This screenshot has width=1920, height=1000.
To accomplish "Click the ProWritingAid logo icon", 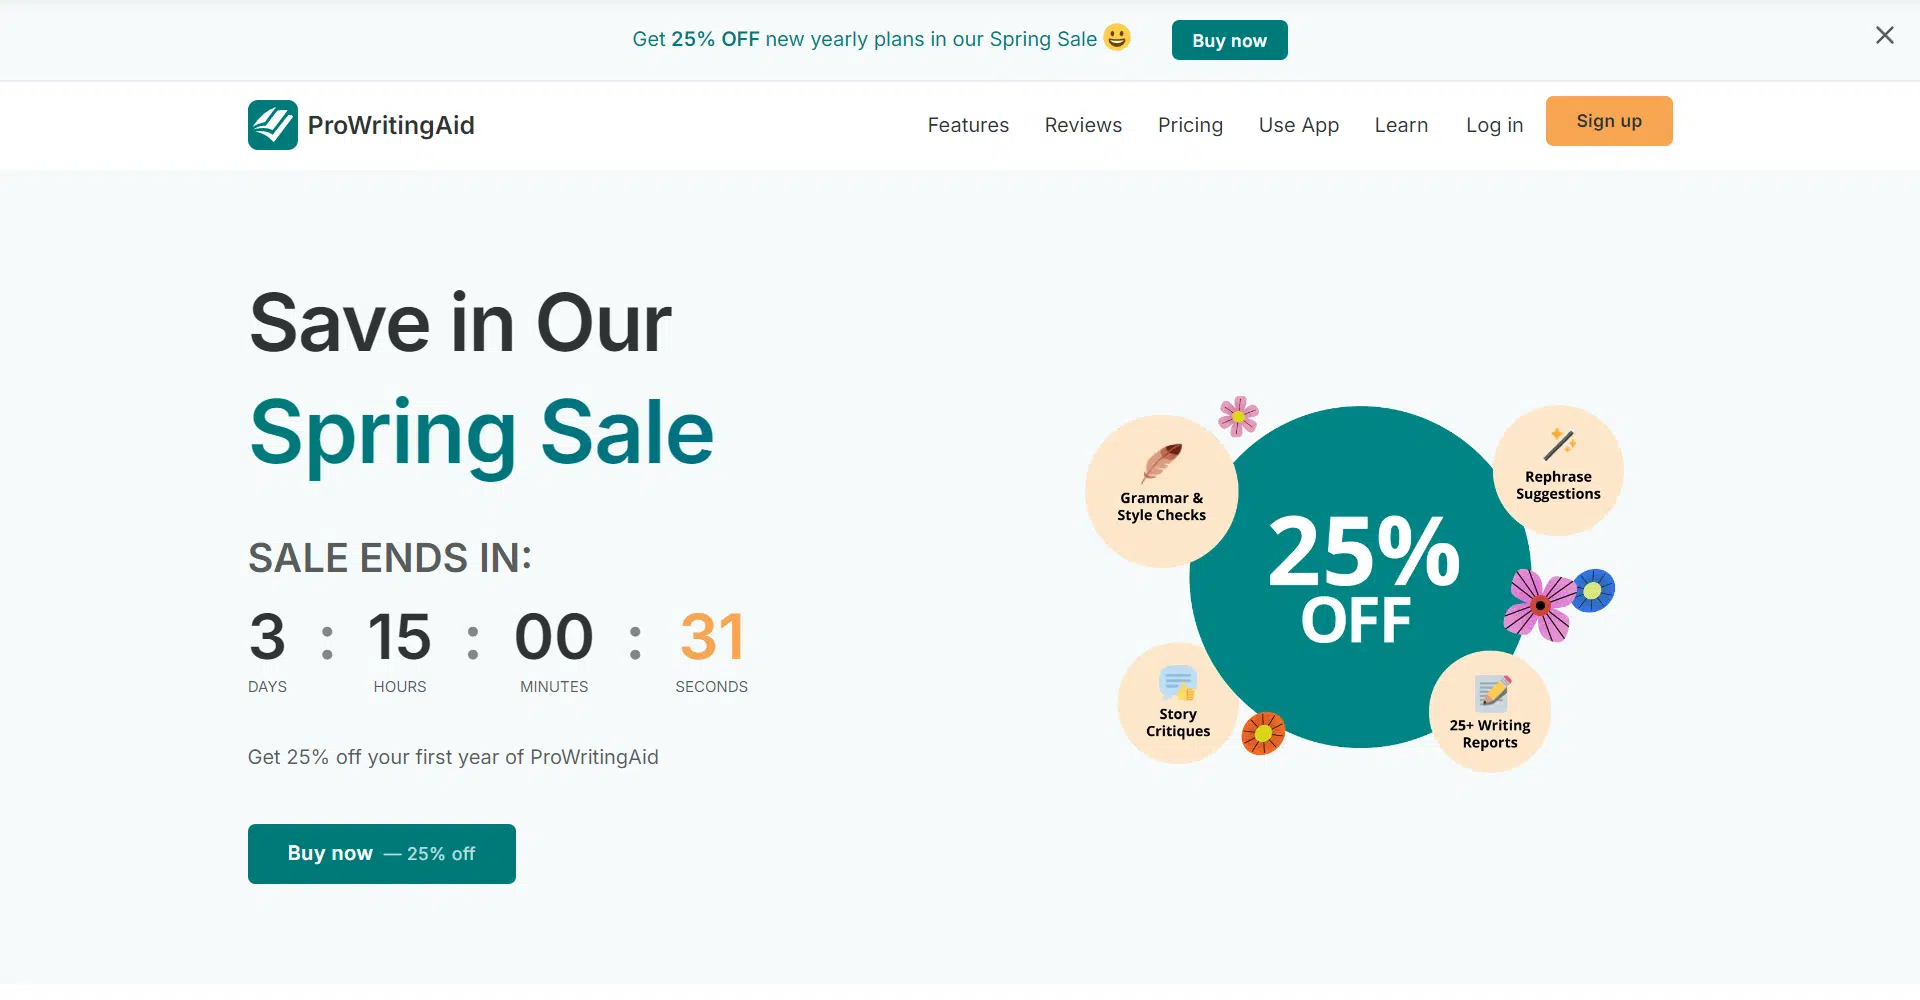I will (272, 125).
